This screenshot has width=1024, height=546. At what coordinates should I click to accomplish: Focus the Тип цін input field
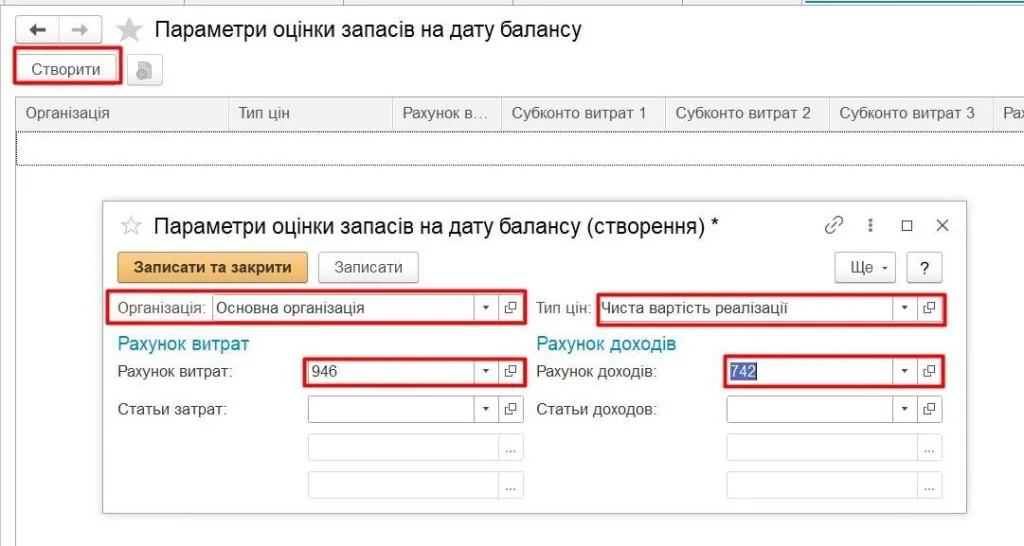click(x=745, y=308)
